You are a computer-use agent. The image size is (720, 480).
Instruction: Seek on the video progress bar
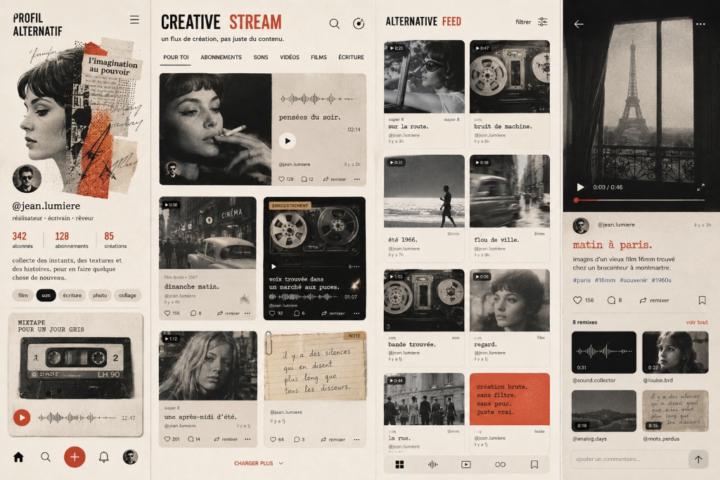pyautogui.click(x=640, y=200)
